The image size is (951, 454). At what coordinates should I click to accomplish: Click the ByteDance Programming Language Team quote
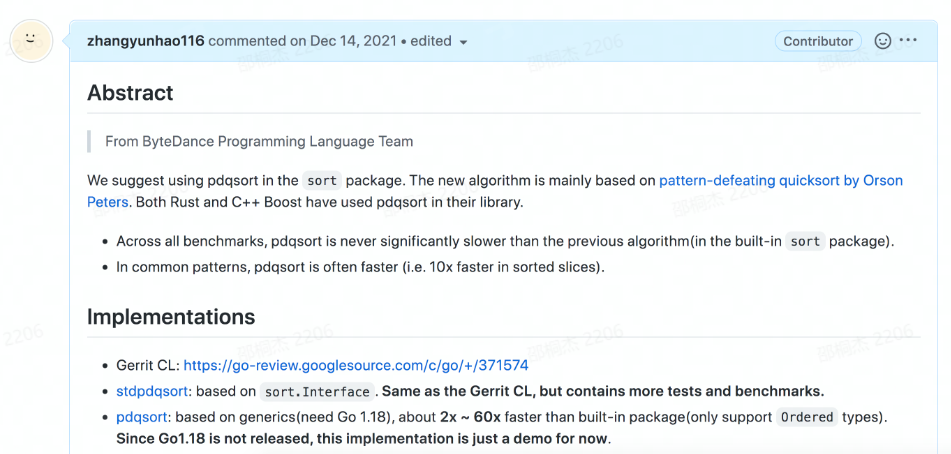coord(259,142)
